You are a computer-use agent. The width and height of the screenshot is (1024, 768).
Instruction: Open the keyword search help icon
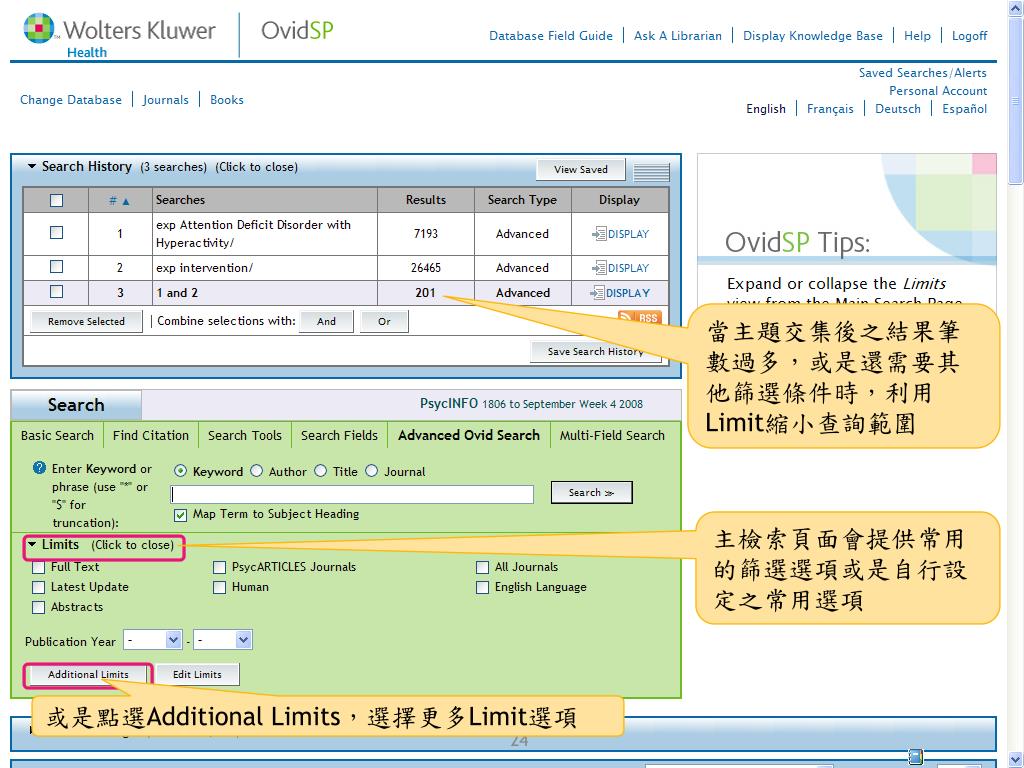pos(40,468)
